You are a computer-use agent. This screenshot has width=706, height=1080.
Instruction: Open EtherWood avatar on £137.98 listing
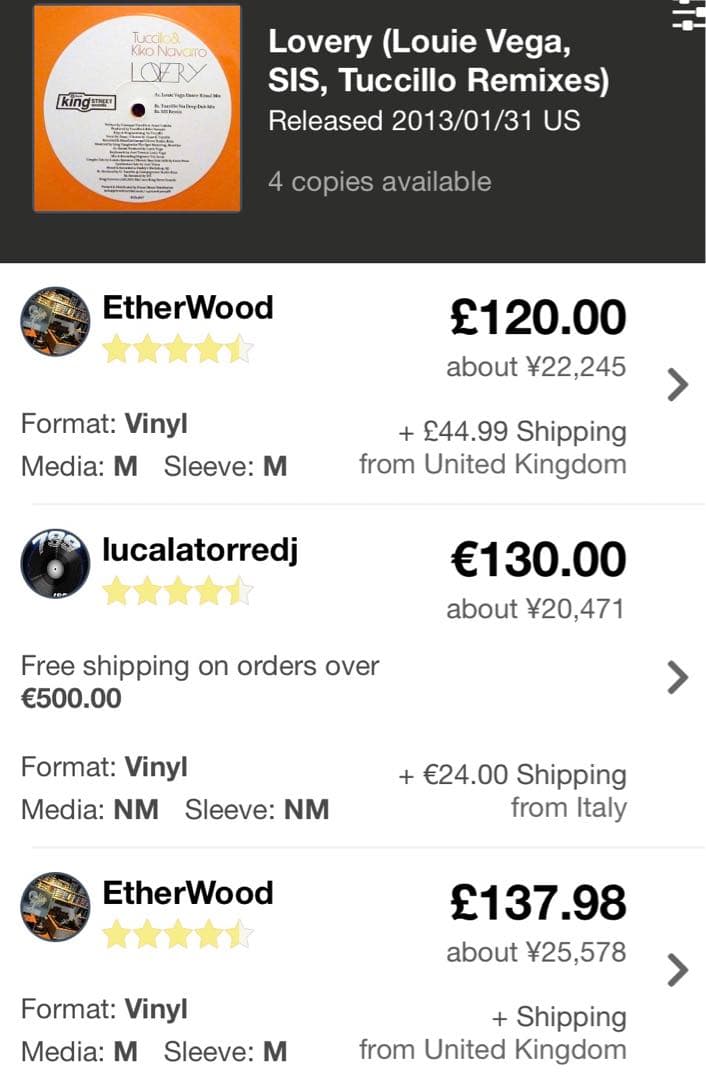click(55, 907)
